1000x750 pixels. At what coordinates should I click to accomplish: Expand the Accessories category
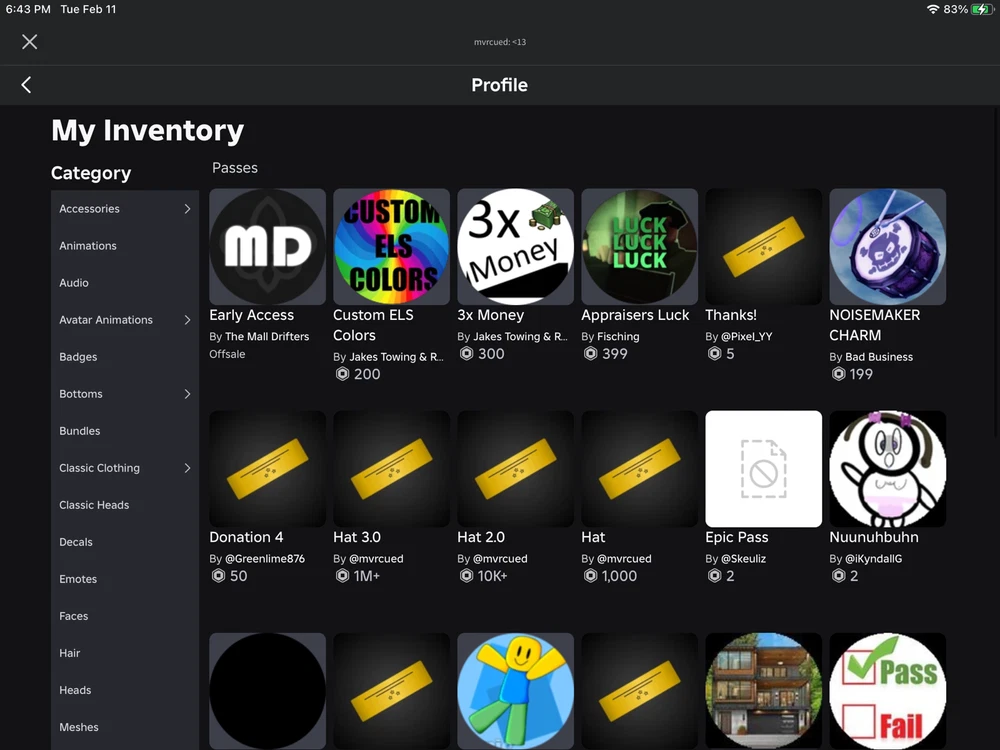click(187, 209)
